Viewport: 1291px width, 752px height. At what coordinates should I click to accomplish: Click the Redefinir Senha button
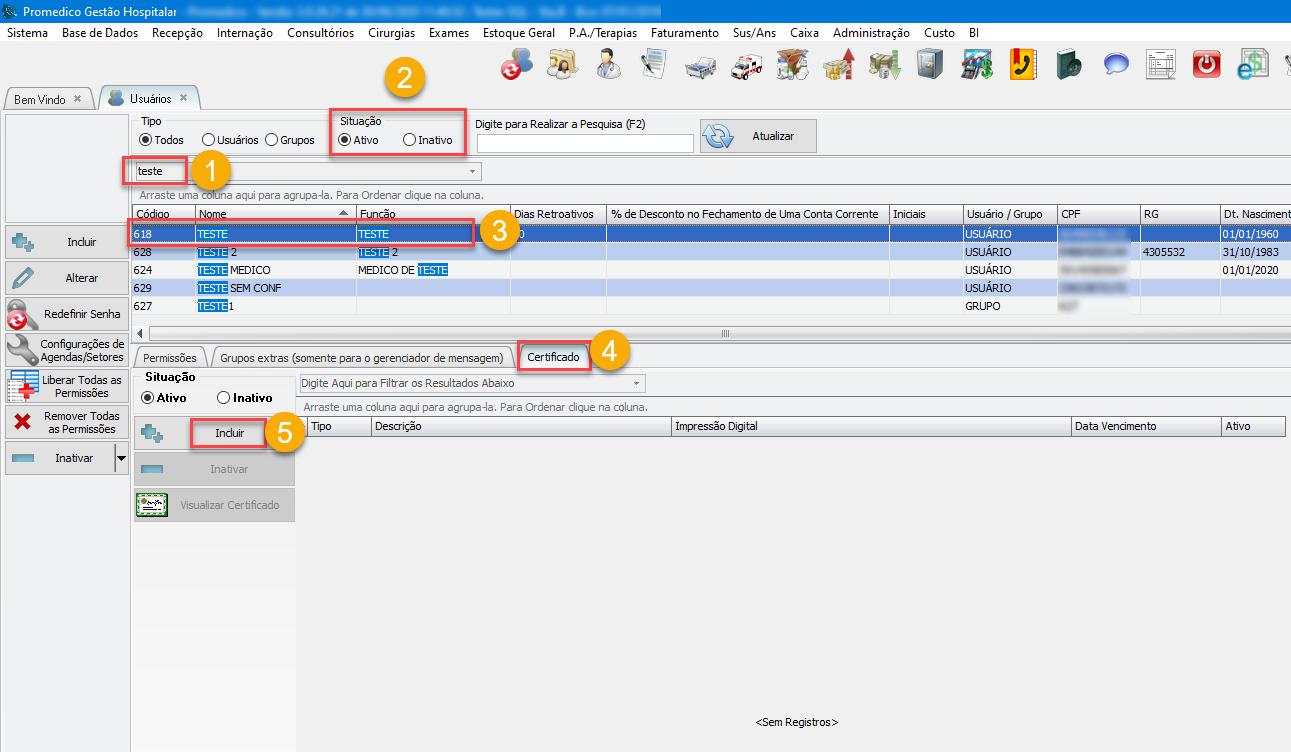click(x=66, y=314)
